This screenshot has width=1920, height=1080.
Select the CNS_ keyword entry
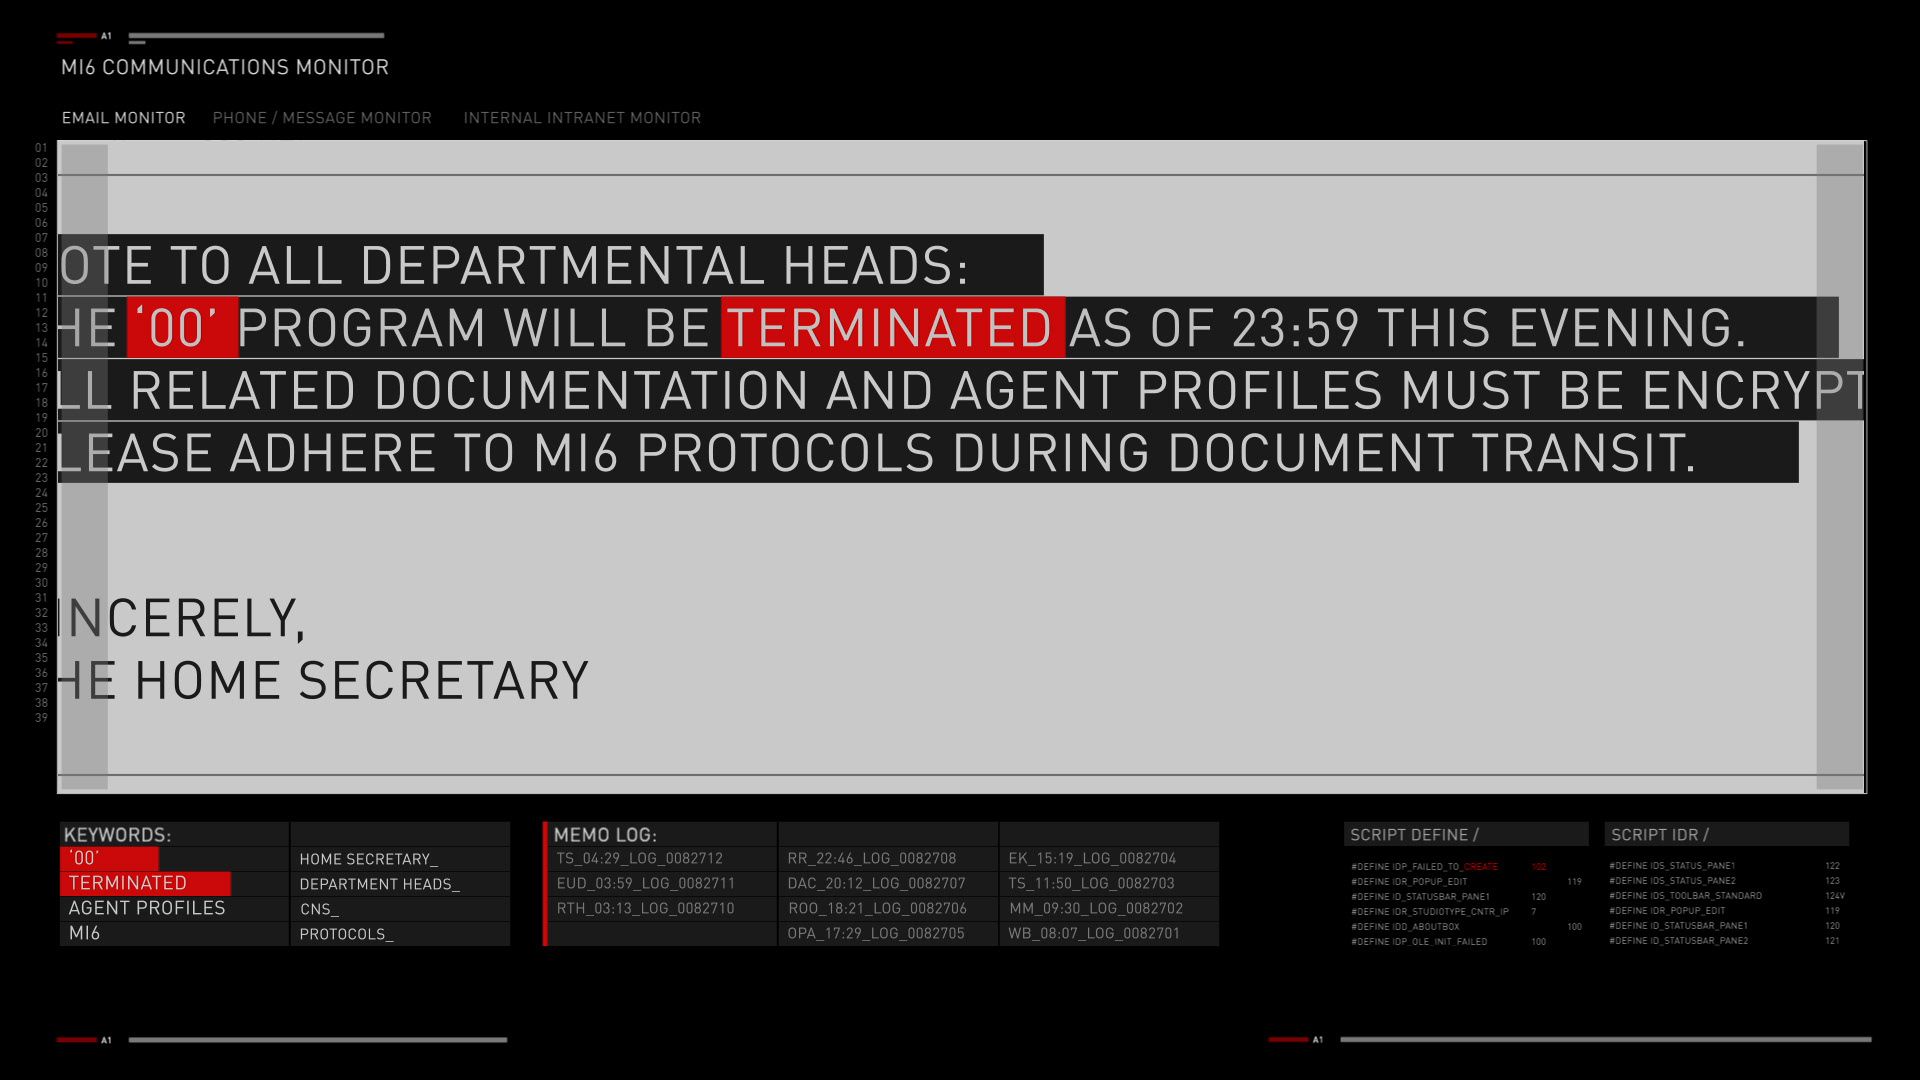(319, 909)
